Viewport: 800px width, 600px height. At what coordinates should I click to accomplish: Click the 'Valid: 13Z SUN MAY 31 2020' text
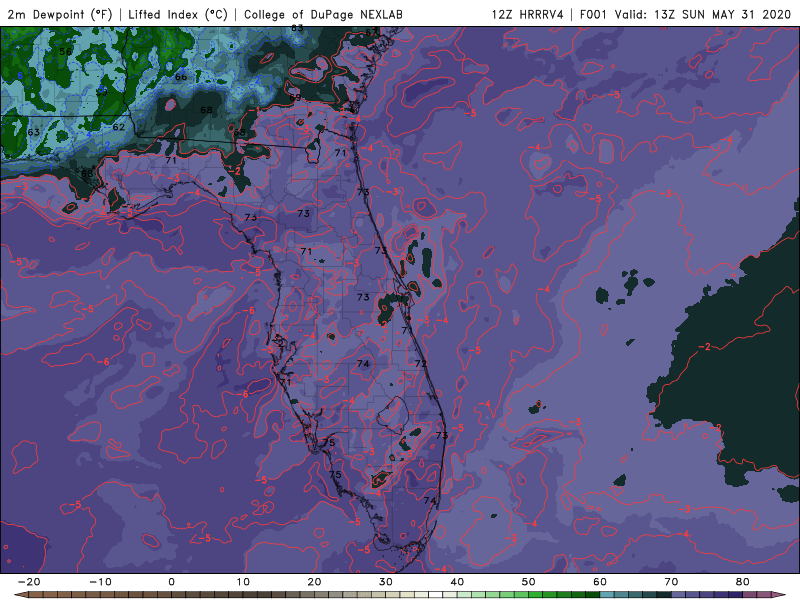coord(703,14)
